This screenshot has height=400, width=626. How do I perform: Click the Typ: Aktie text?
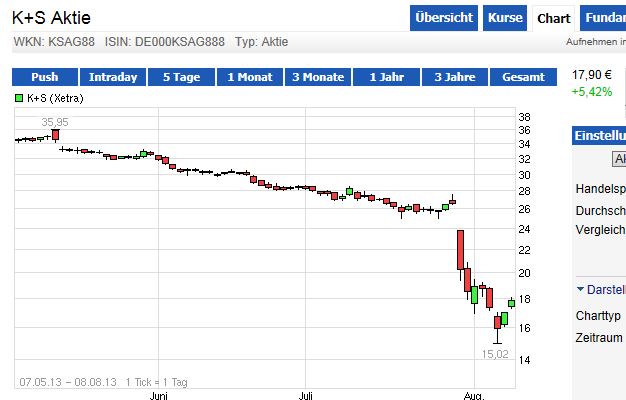pyautogui.click(x=261, y=42)
